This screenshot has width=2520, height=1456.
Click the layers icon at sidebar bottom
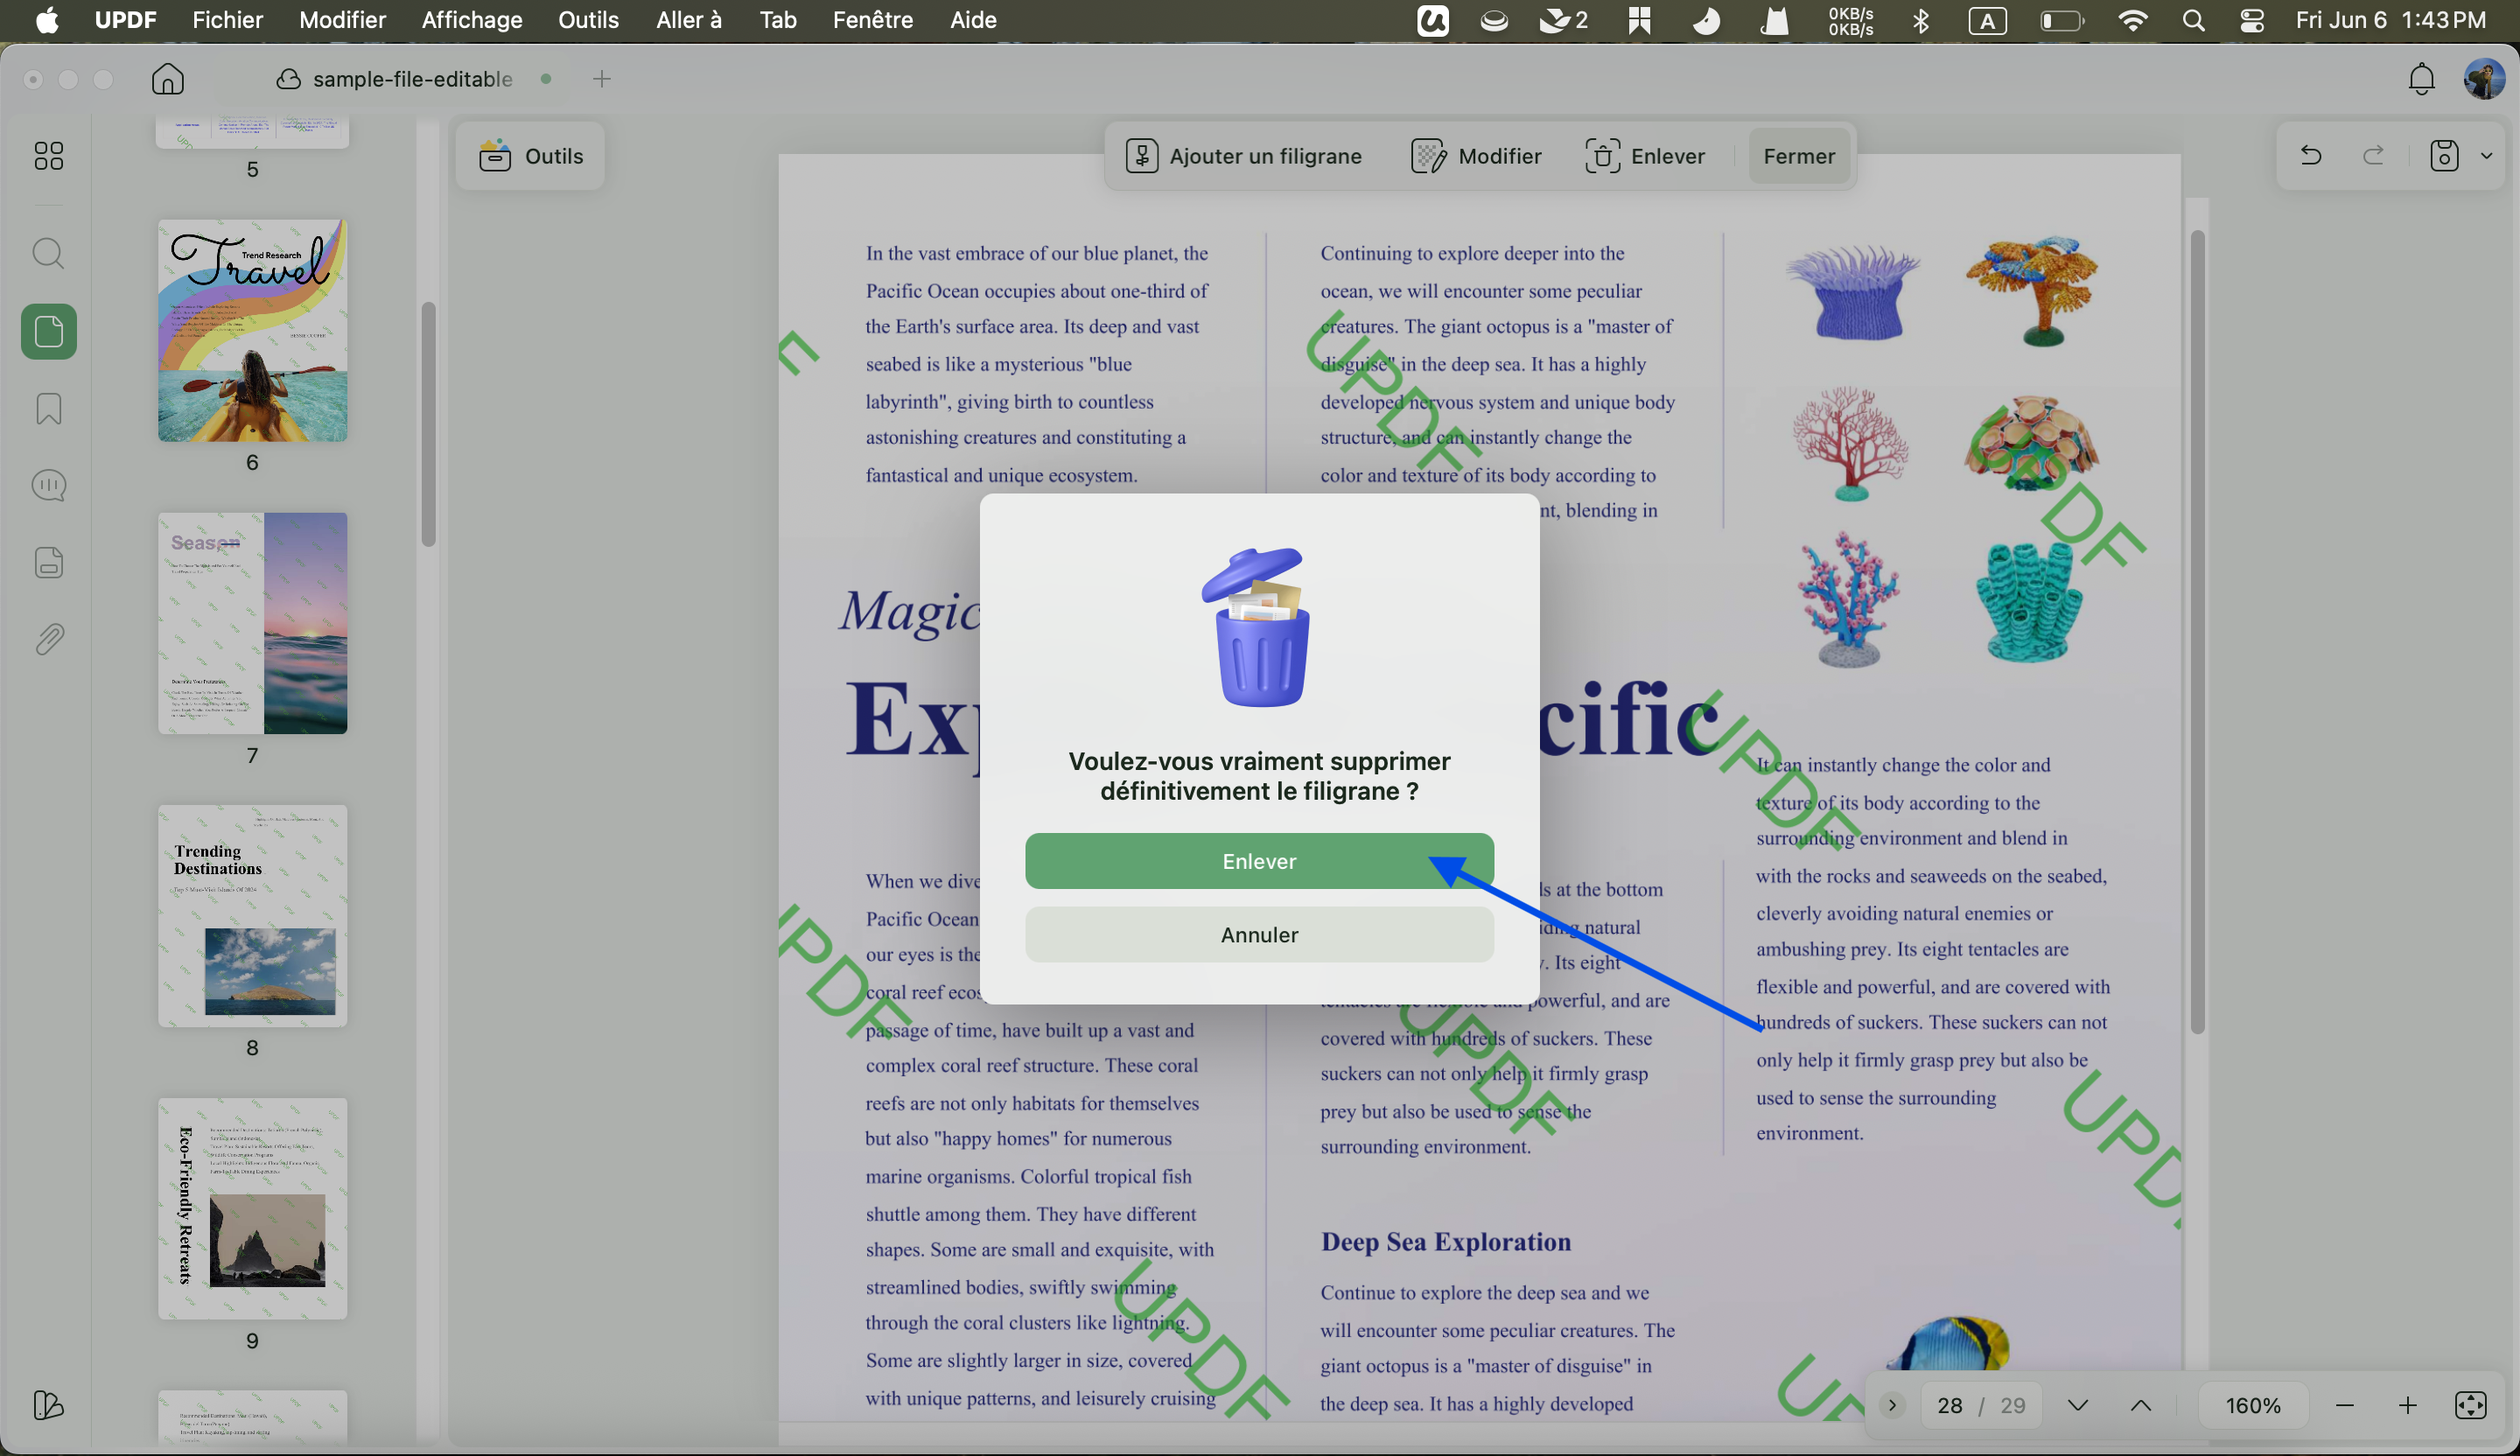coord(49,1406)
